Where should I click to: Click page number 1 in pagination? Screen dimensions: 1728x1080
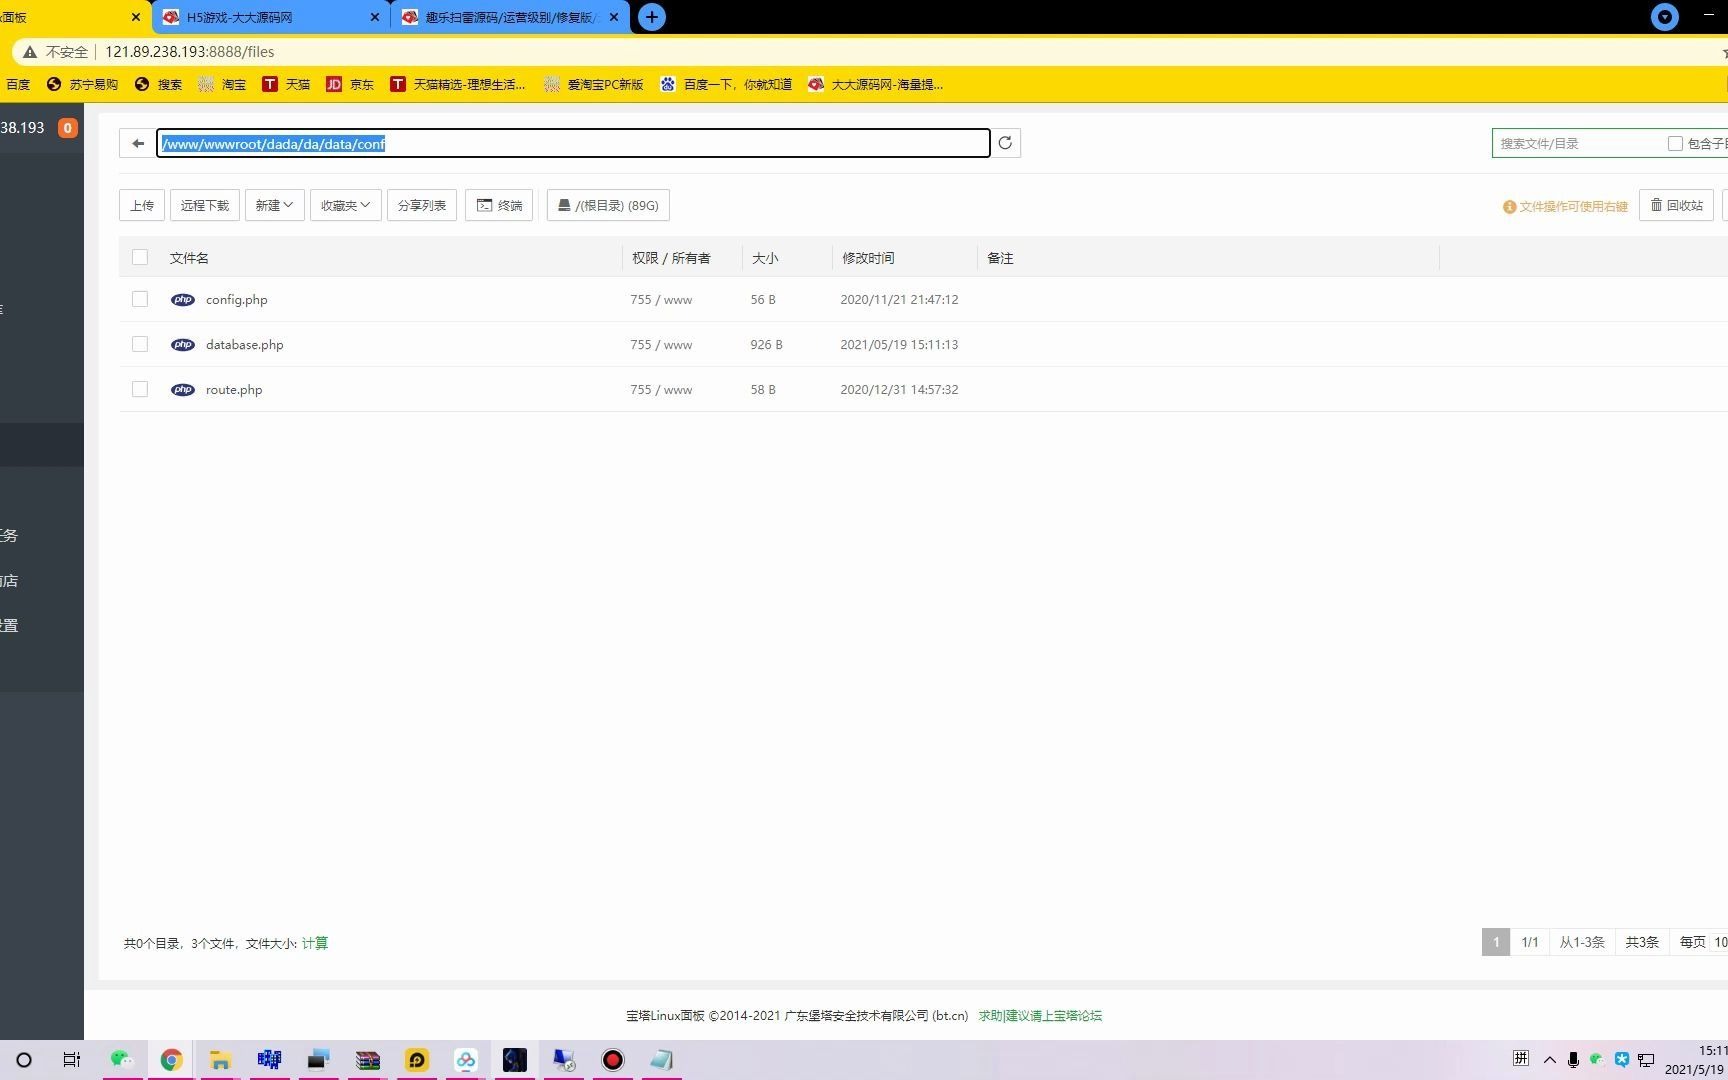[1496, 942]
